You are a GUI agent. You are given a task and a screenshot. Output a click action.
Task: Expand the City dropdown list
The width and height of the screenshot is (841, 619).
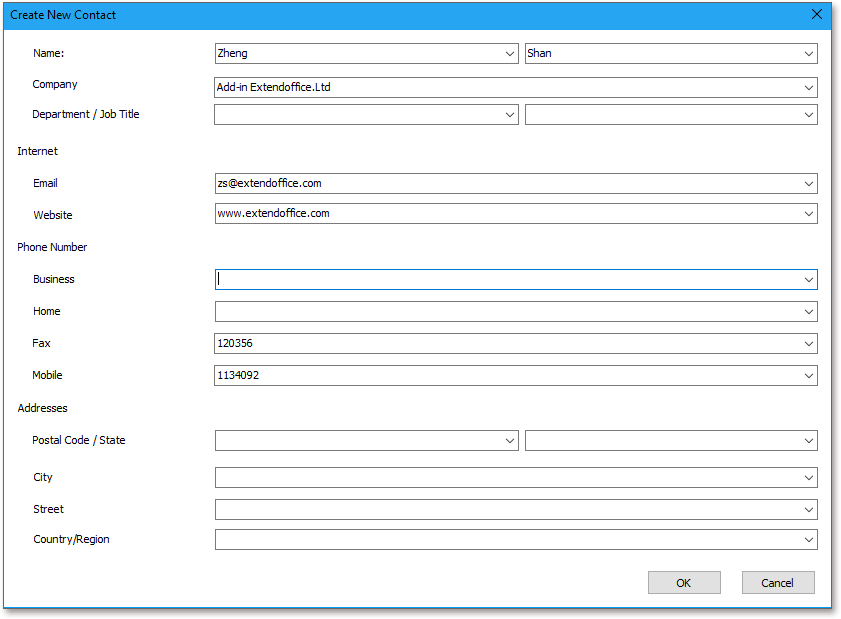coord(808,477)
